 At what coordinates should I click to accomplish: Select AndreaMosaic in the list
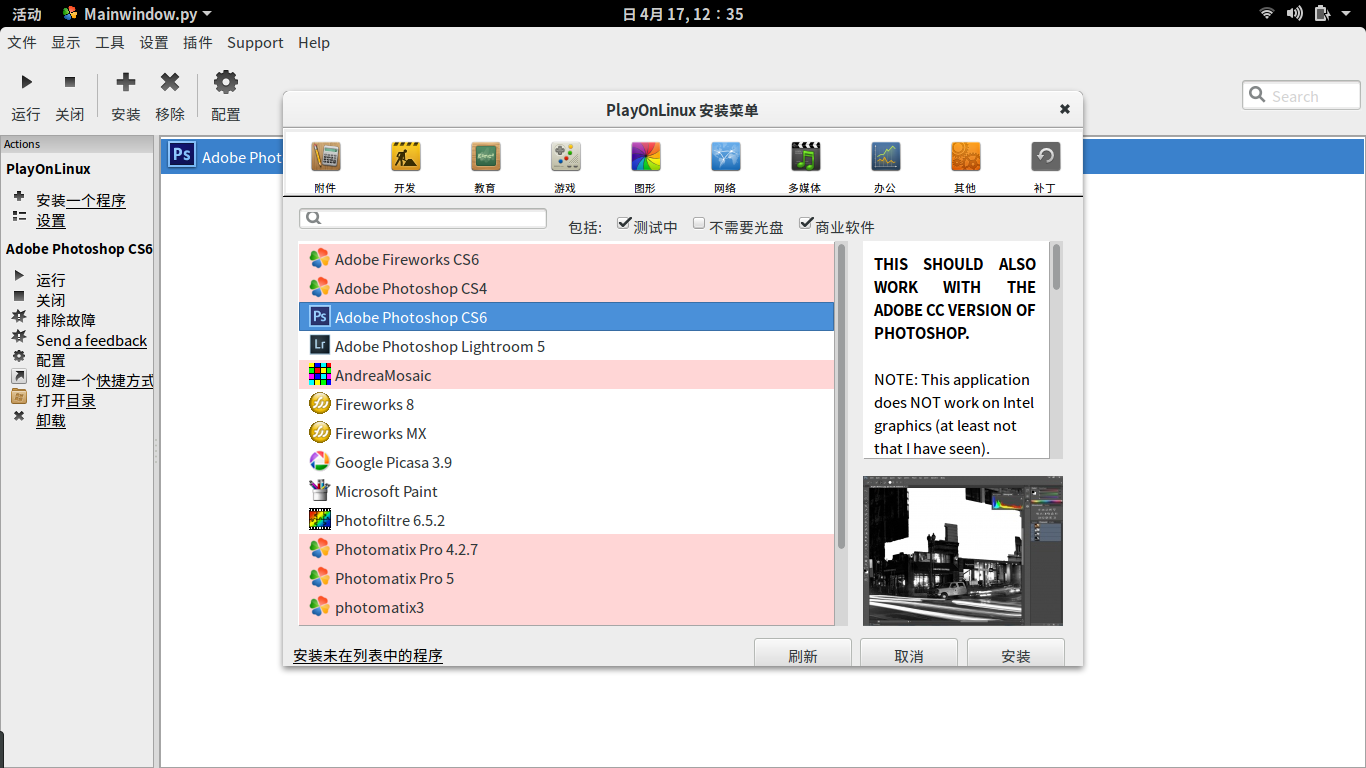coord(566,375)
